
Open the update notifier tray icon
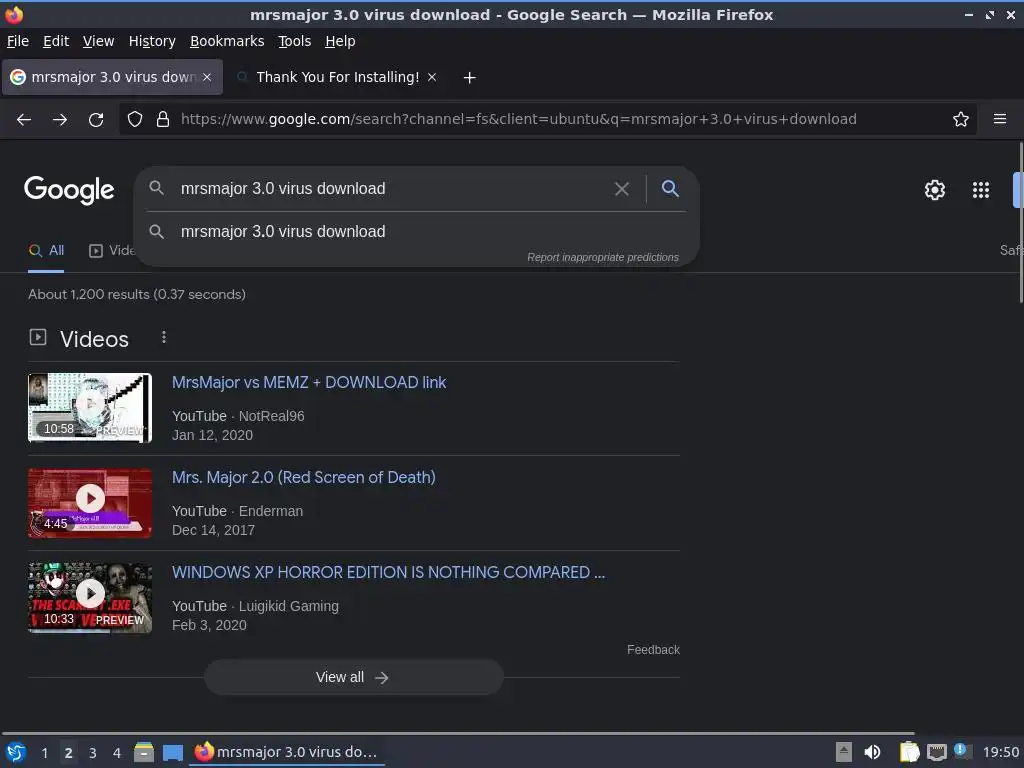(962, 751)
